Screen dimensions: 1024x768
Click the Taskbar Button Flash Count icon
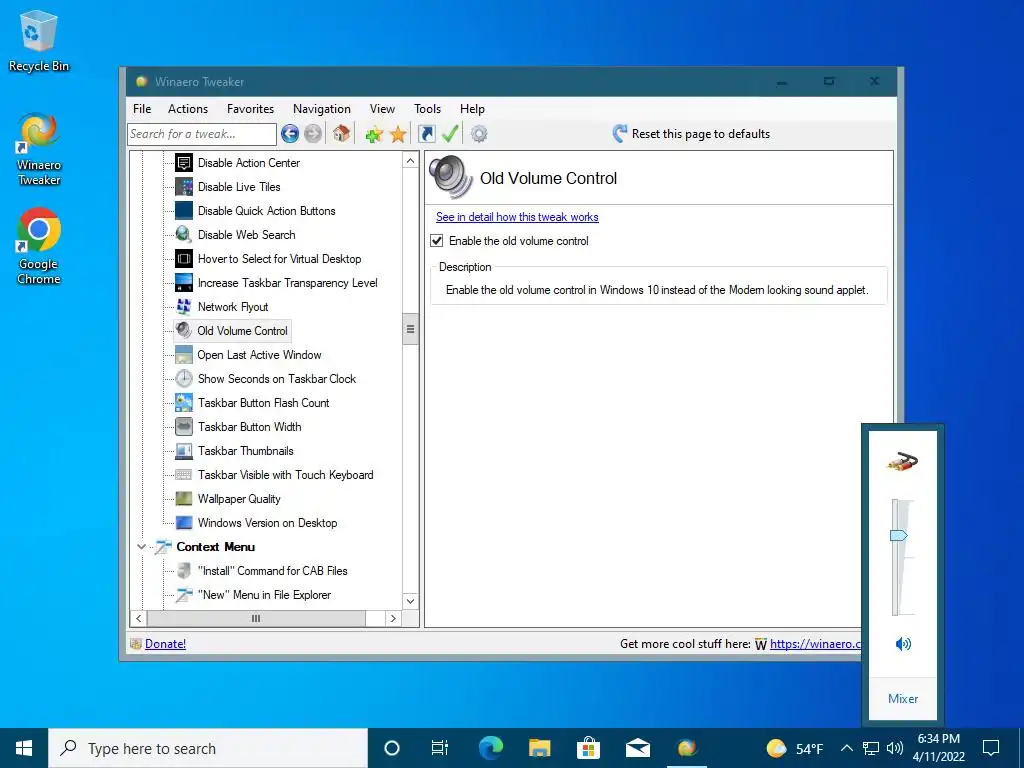pos(184,403)
